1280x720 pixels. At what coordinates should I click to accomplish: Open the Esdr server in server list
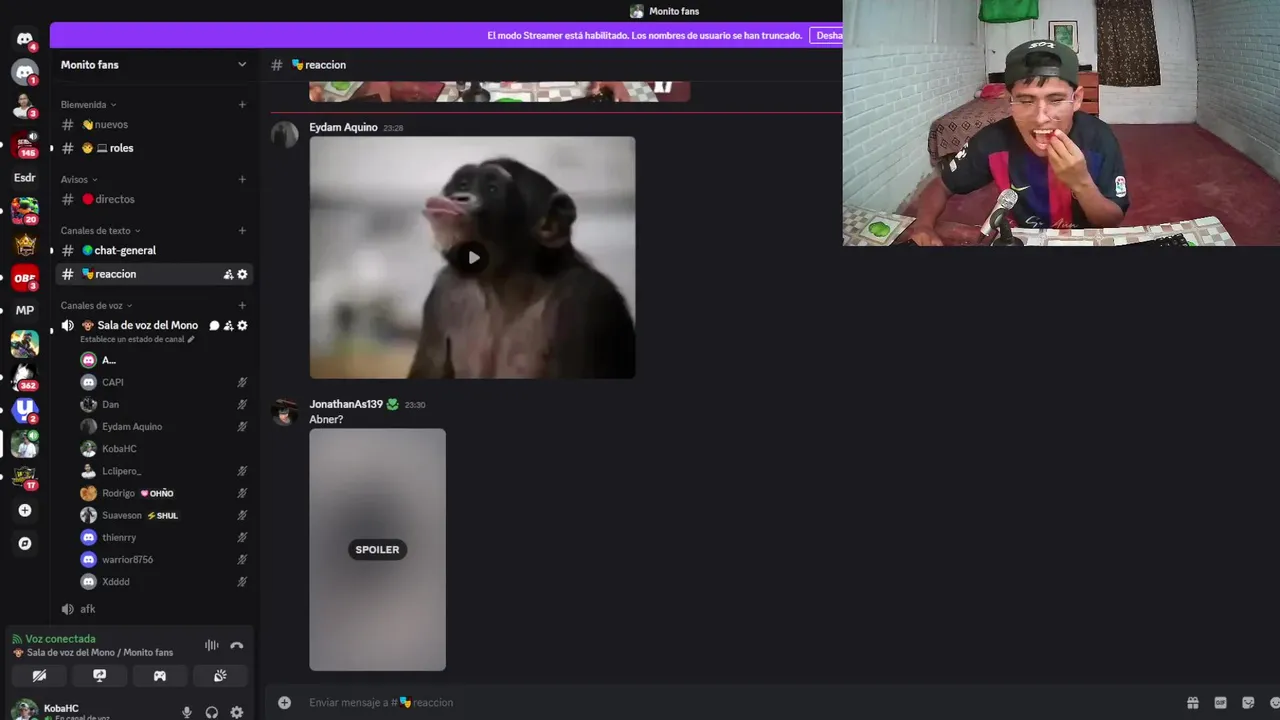[25, 178]
